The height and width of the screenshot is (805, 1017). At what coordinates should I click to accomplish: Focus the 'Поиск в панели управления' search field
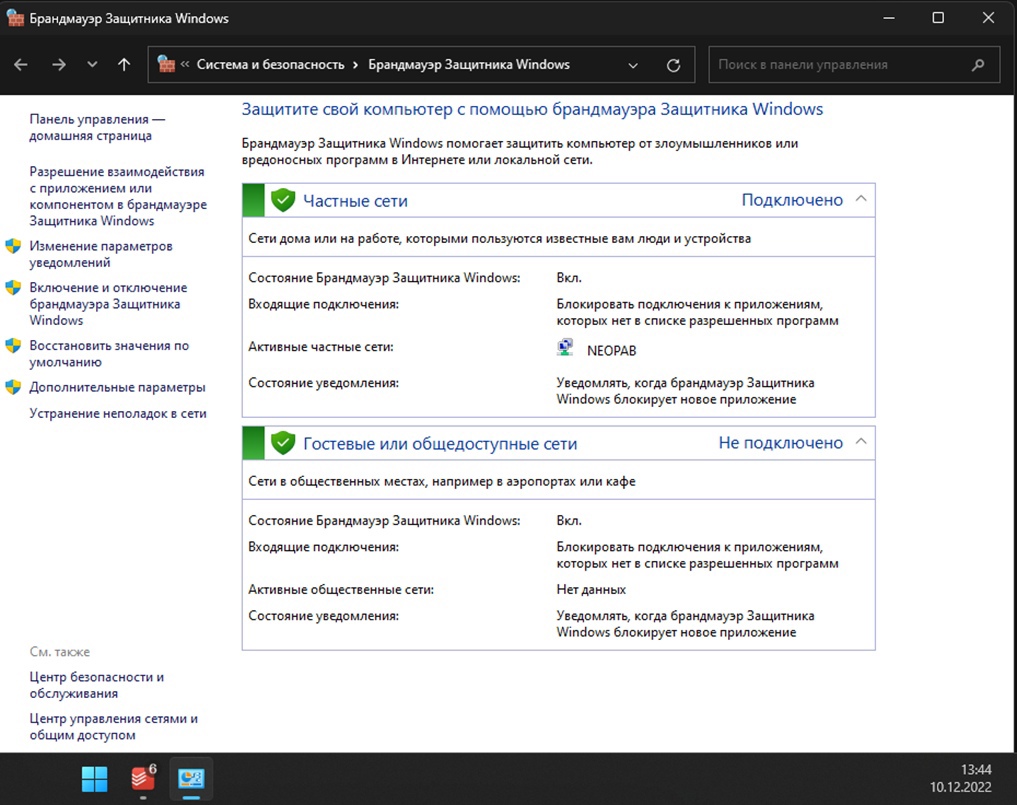coord(854,65)
